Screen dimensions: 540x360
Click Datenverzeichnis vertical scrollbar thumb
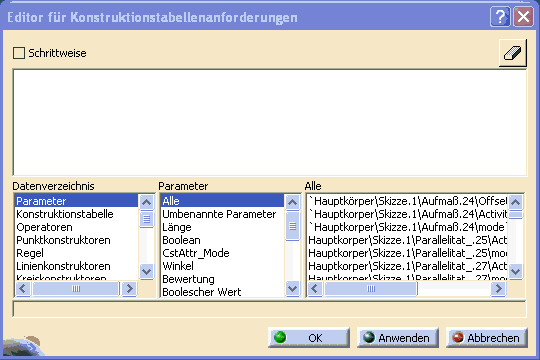(x=146, y=219)
